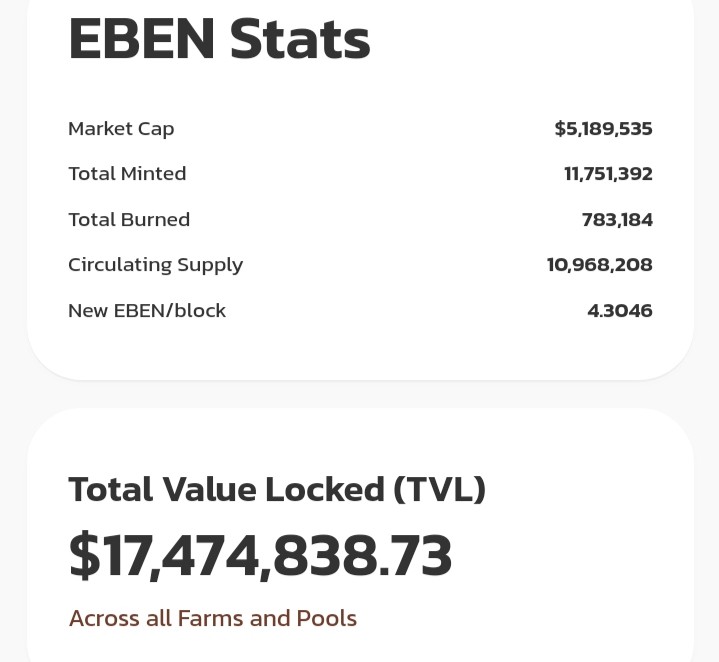Click the 11,751,392 total minted value

coord(608,174)
